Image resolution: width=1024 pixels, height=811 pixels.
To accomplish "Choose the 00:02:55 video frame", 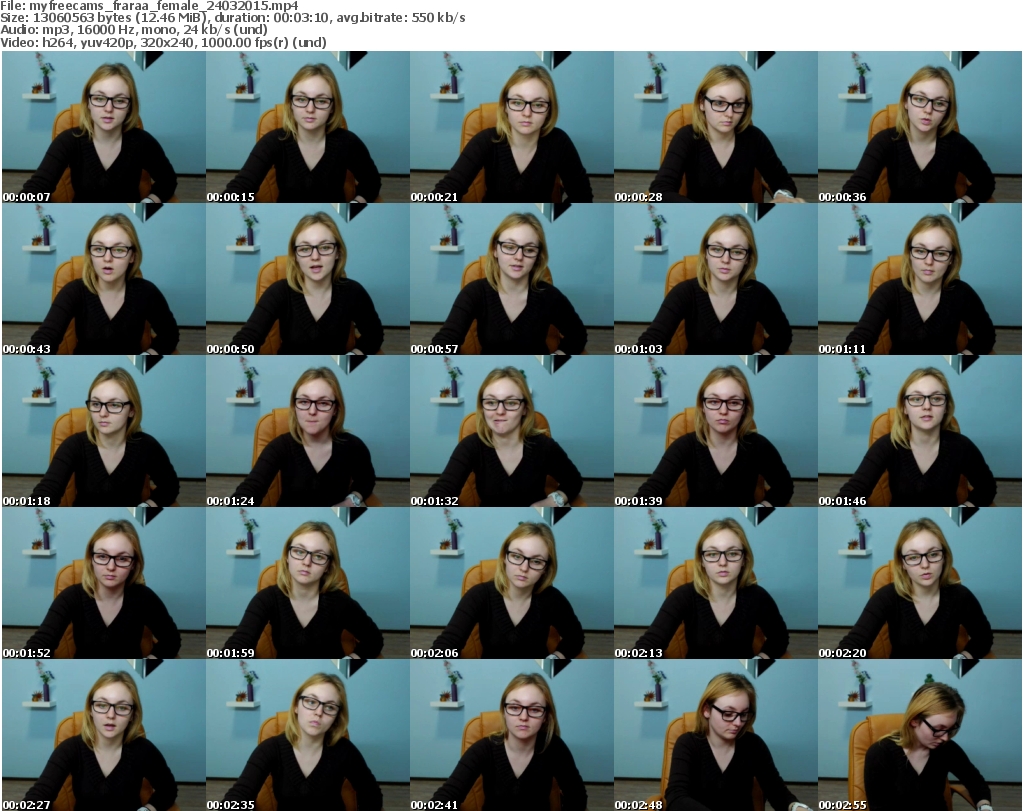I will click(920, 735).
